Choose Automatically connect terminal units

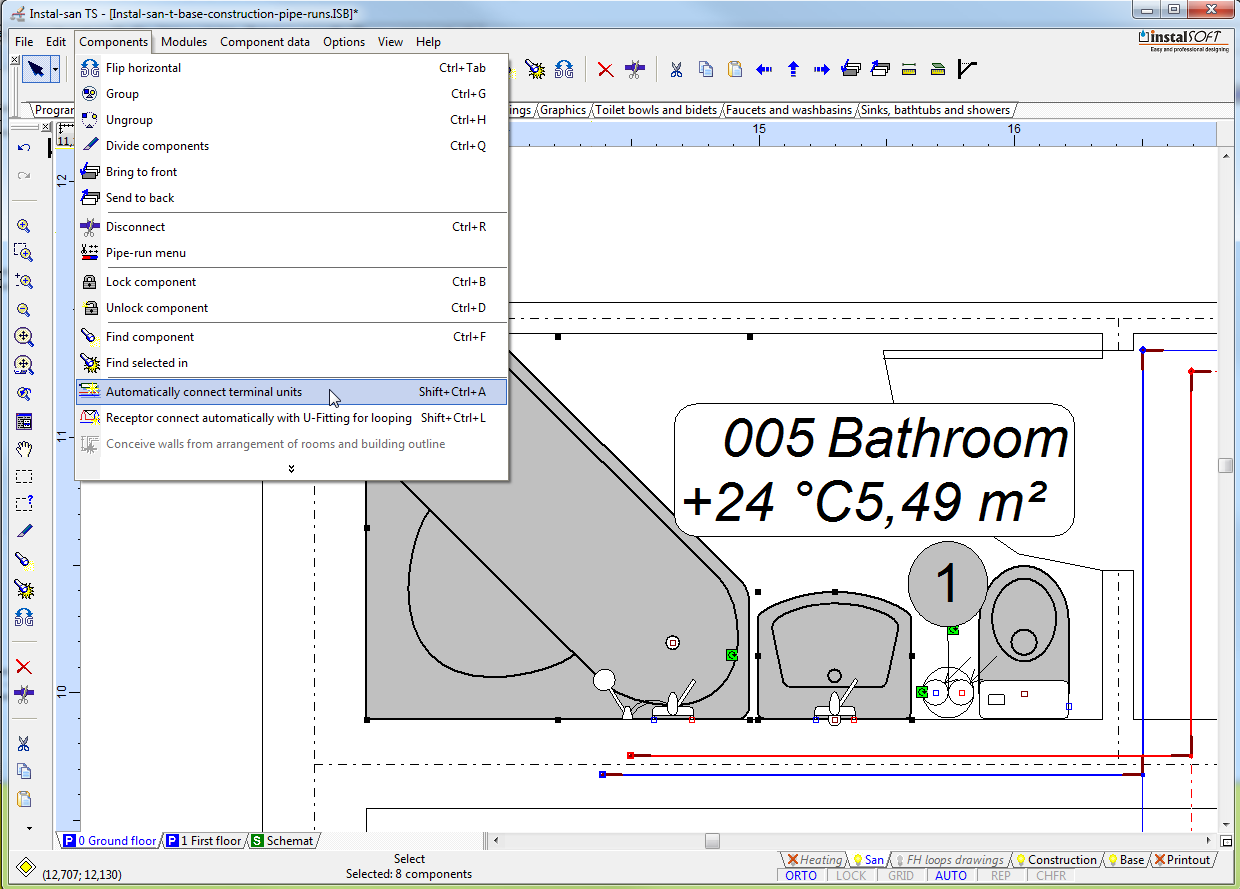(x=291, y=392)
